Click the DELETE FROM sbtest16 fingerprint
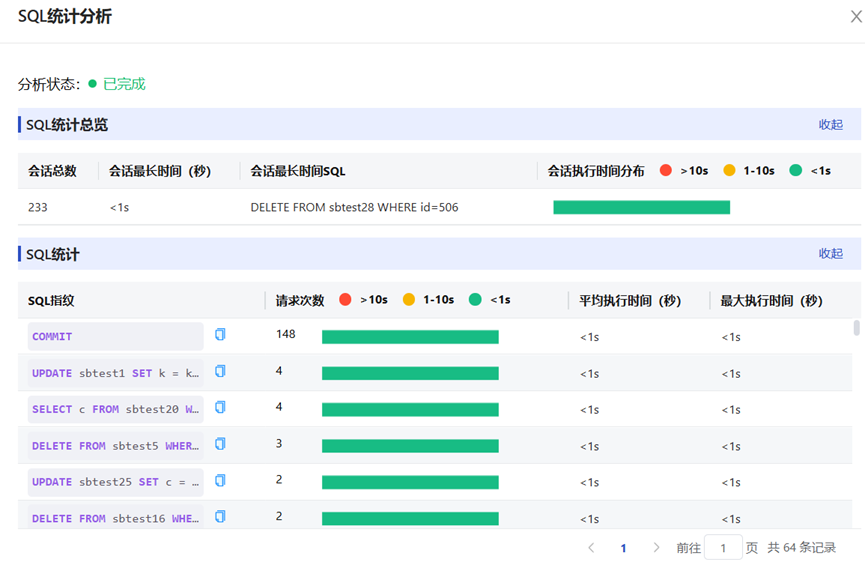This screenshot has height=577, width=865. pyautogui.click(x=115, y=517)
